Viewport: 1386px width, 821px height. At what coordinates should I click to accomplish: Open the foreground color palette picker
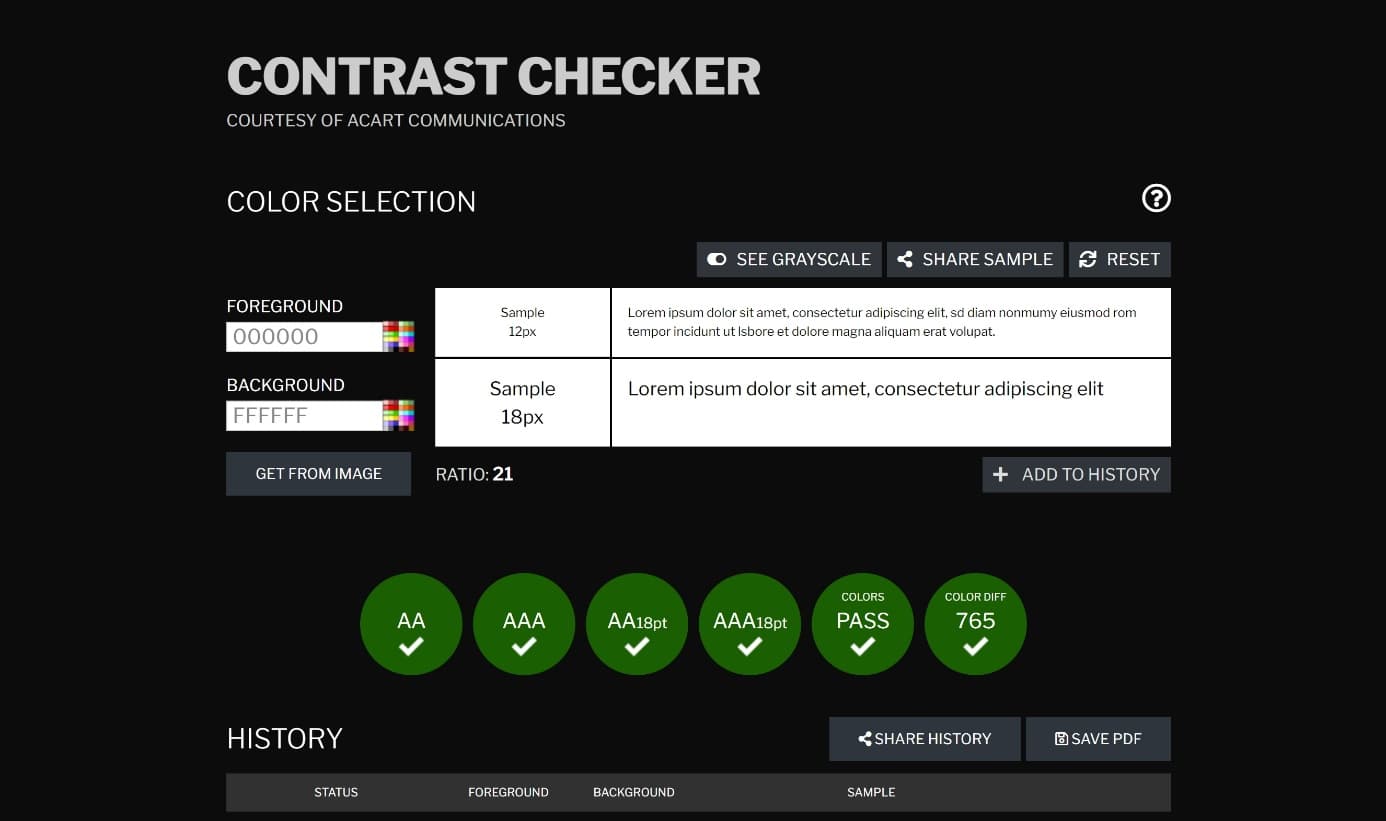click(x=398, y=337)
